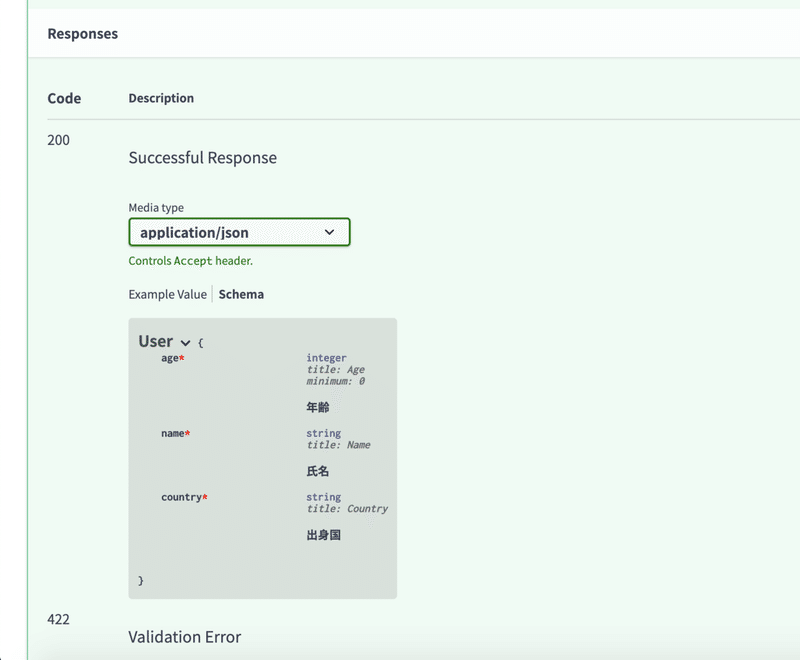Switch to the Example Value tab
800x660 pixels.
point(167,294)
